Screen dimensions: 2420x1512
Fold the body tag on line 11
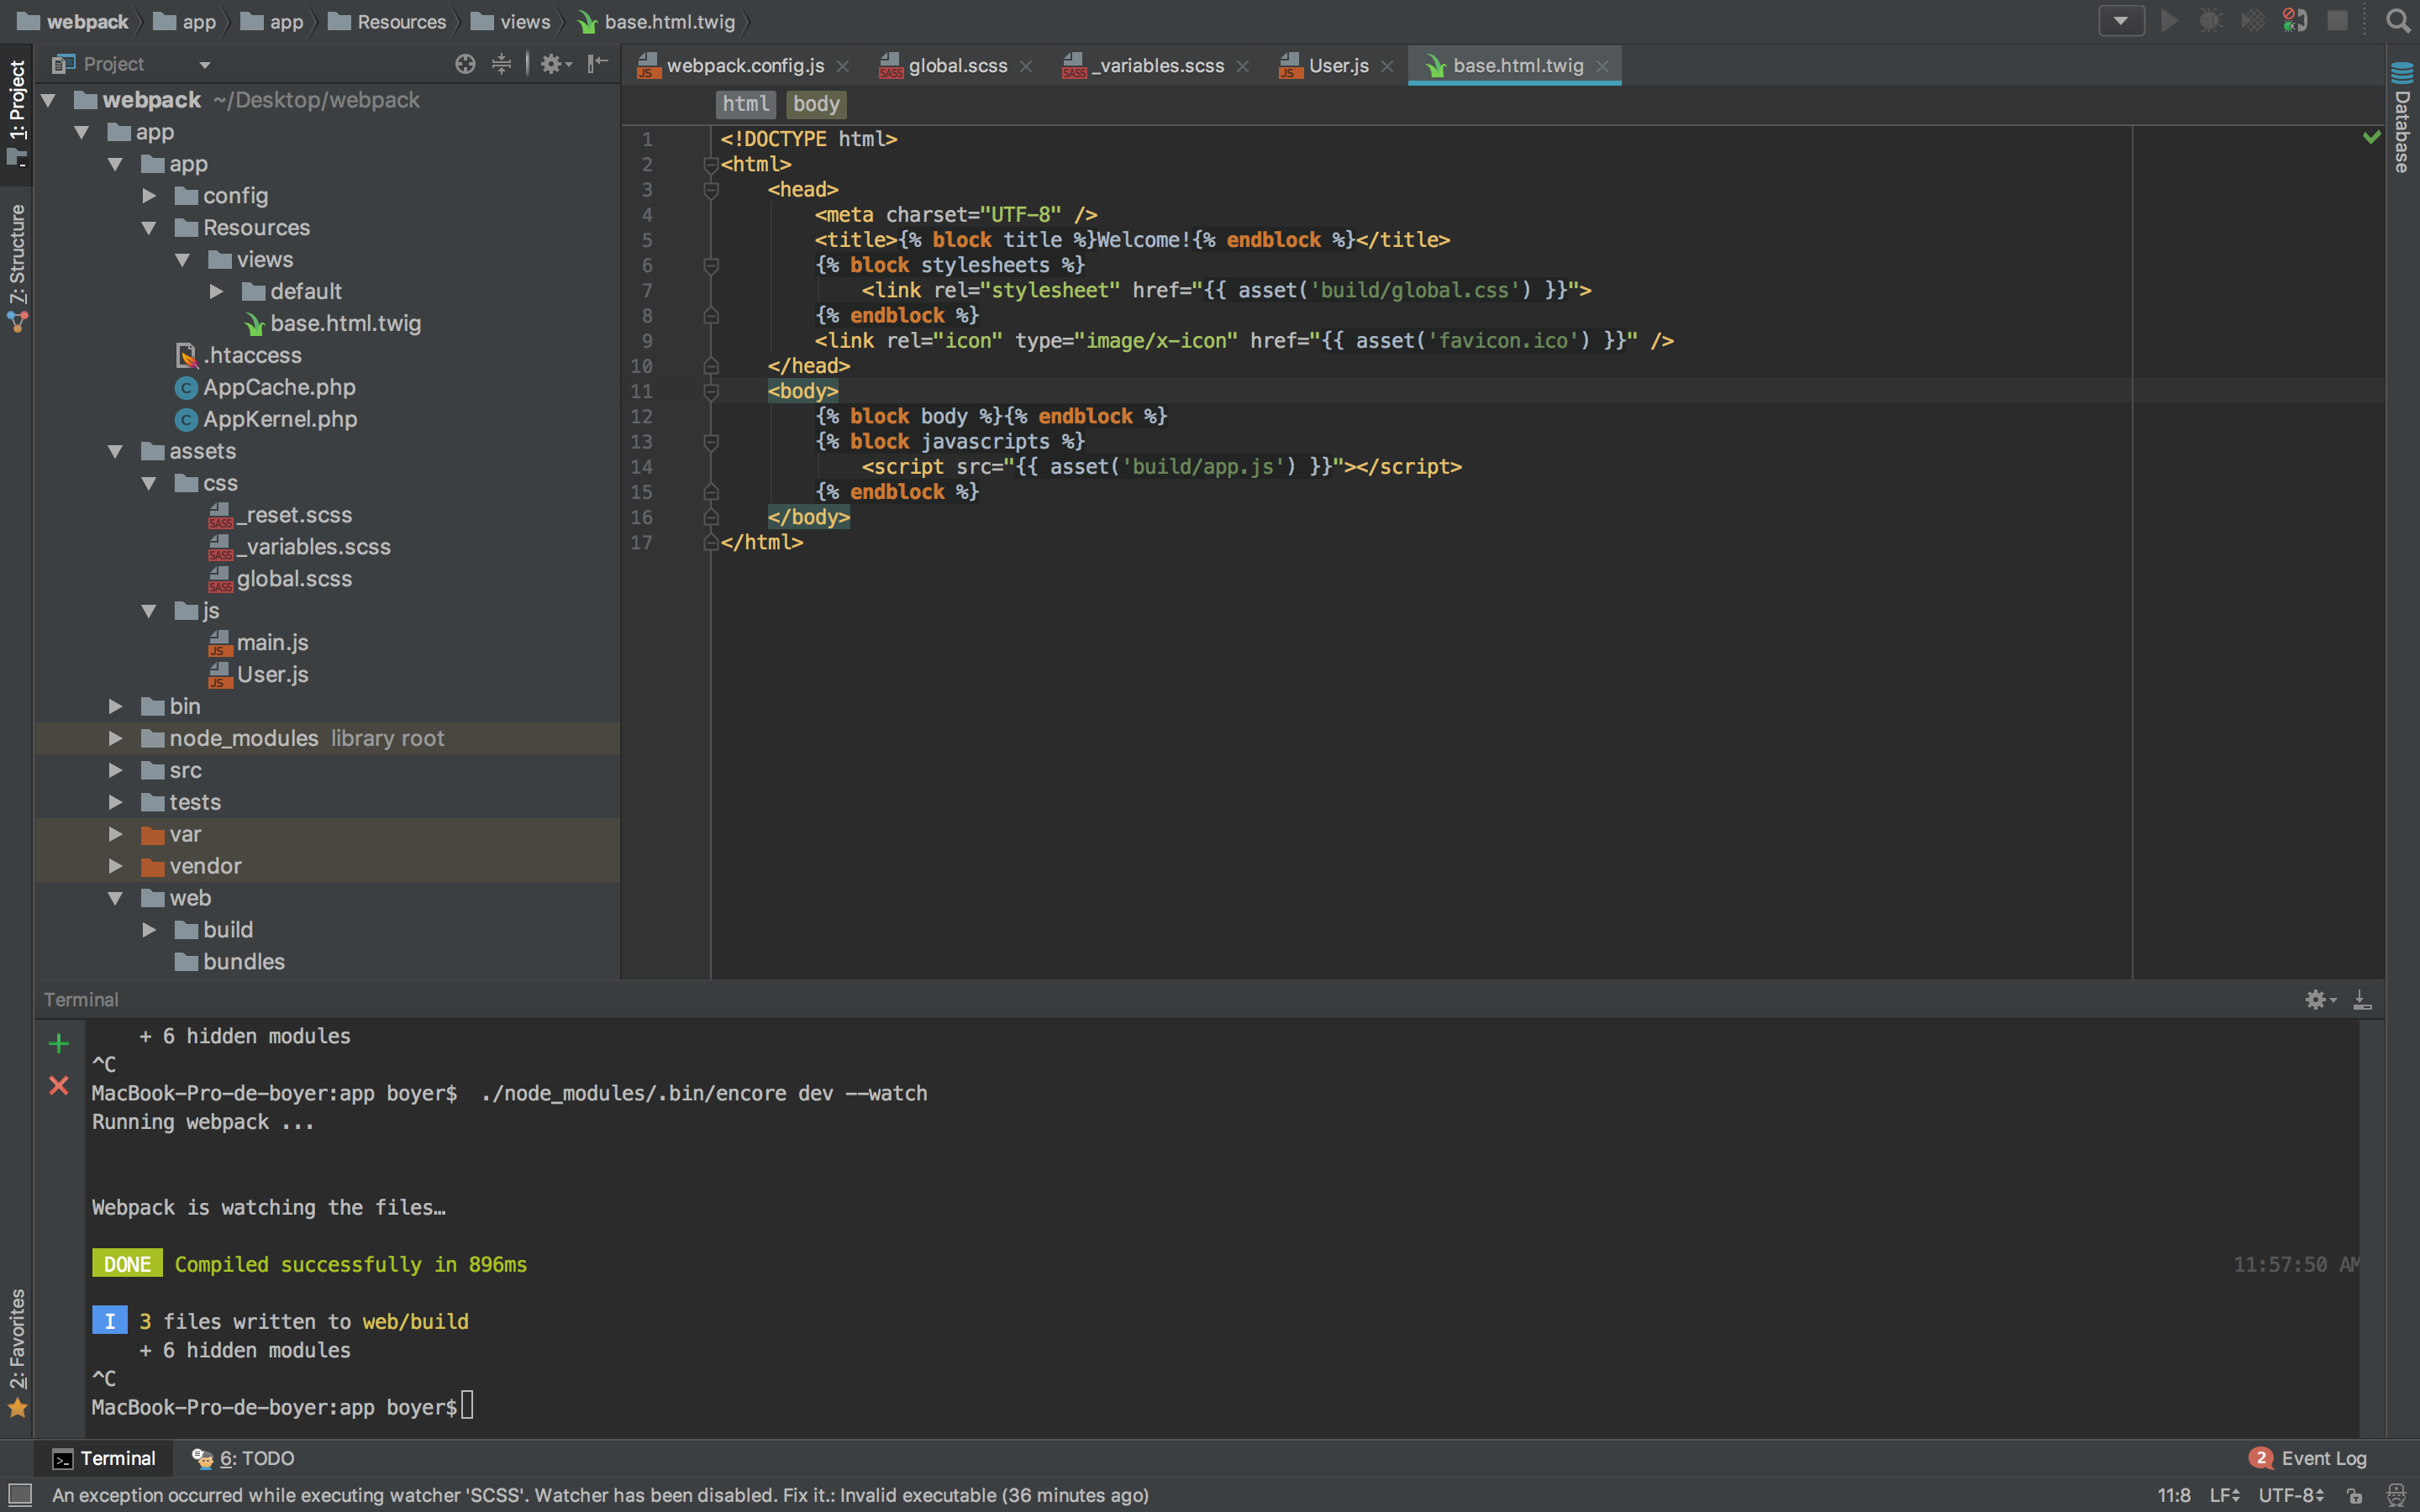pyautogui.click(x=711, y=392)
